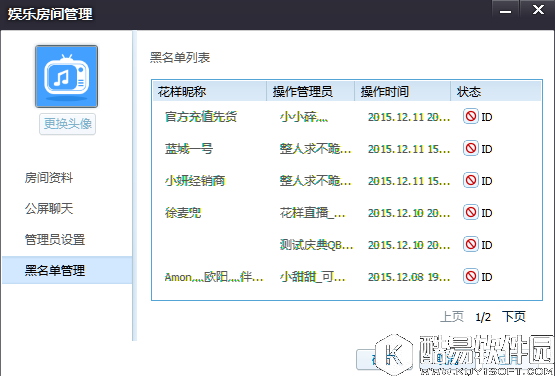Select nickname 蓝城一号

(x=189, y=149)
